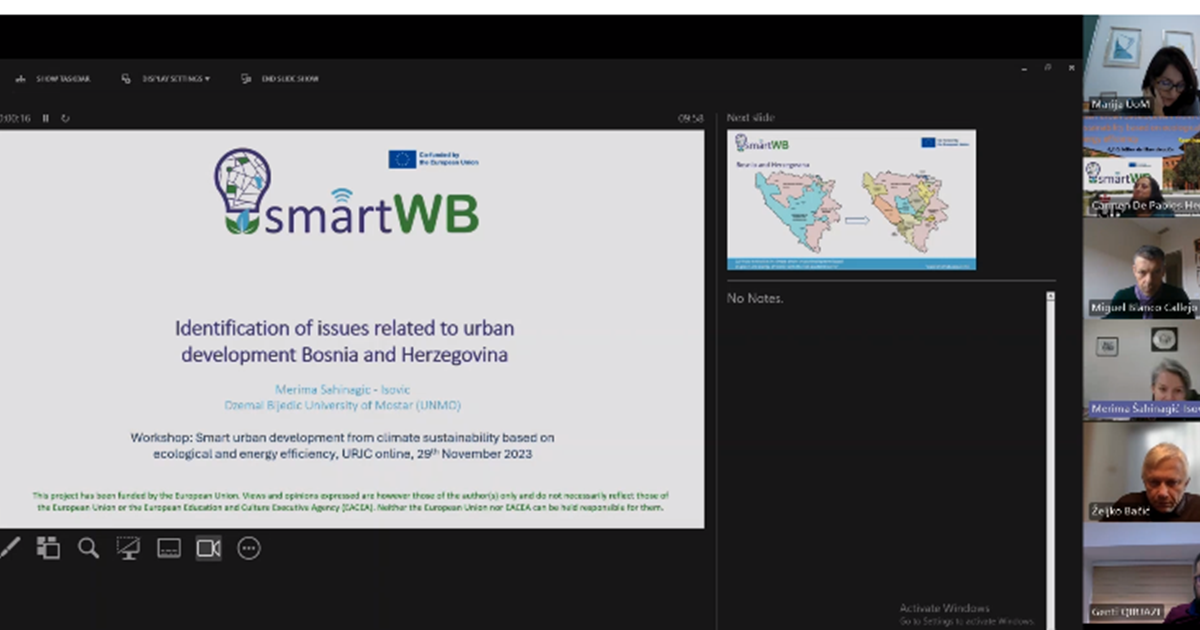Viewport: 1200px width, 630px height.
Task: Black out the slide show screen
Action: [x=128, y=548]
